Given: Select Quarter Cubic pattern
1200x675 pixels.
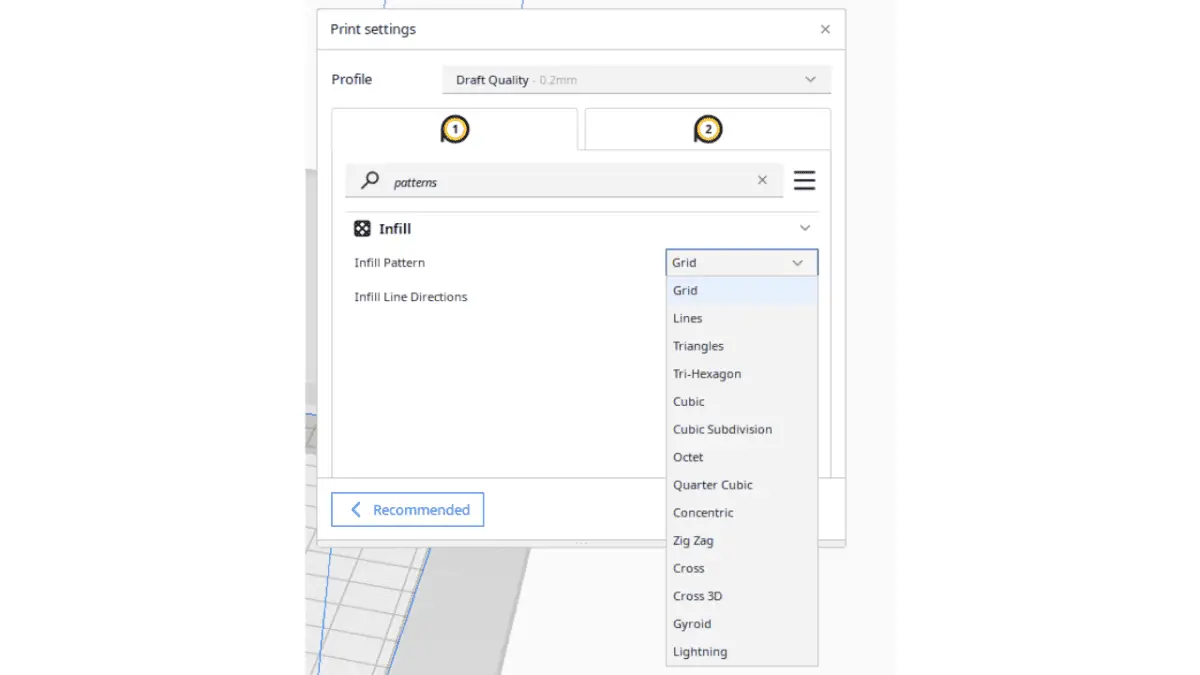Looking at the screenshot, I should point(713,485).
